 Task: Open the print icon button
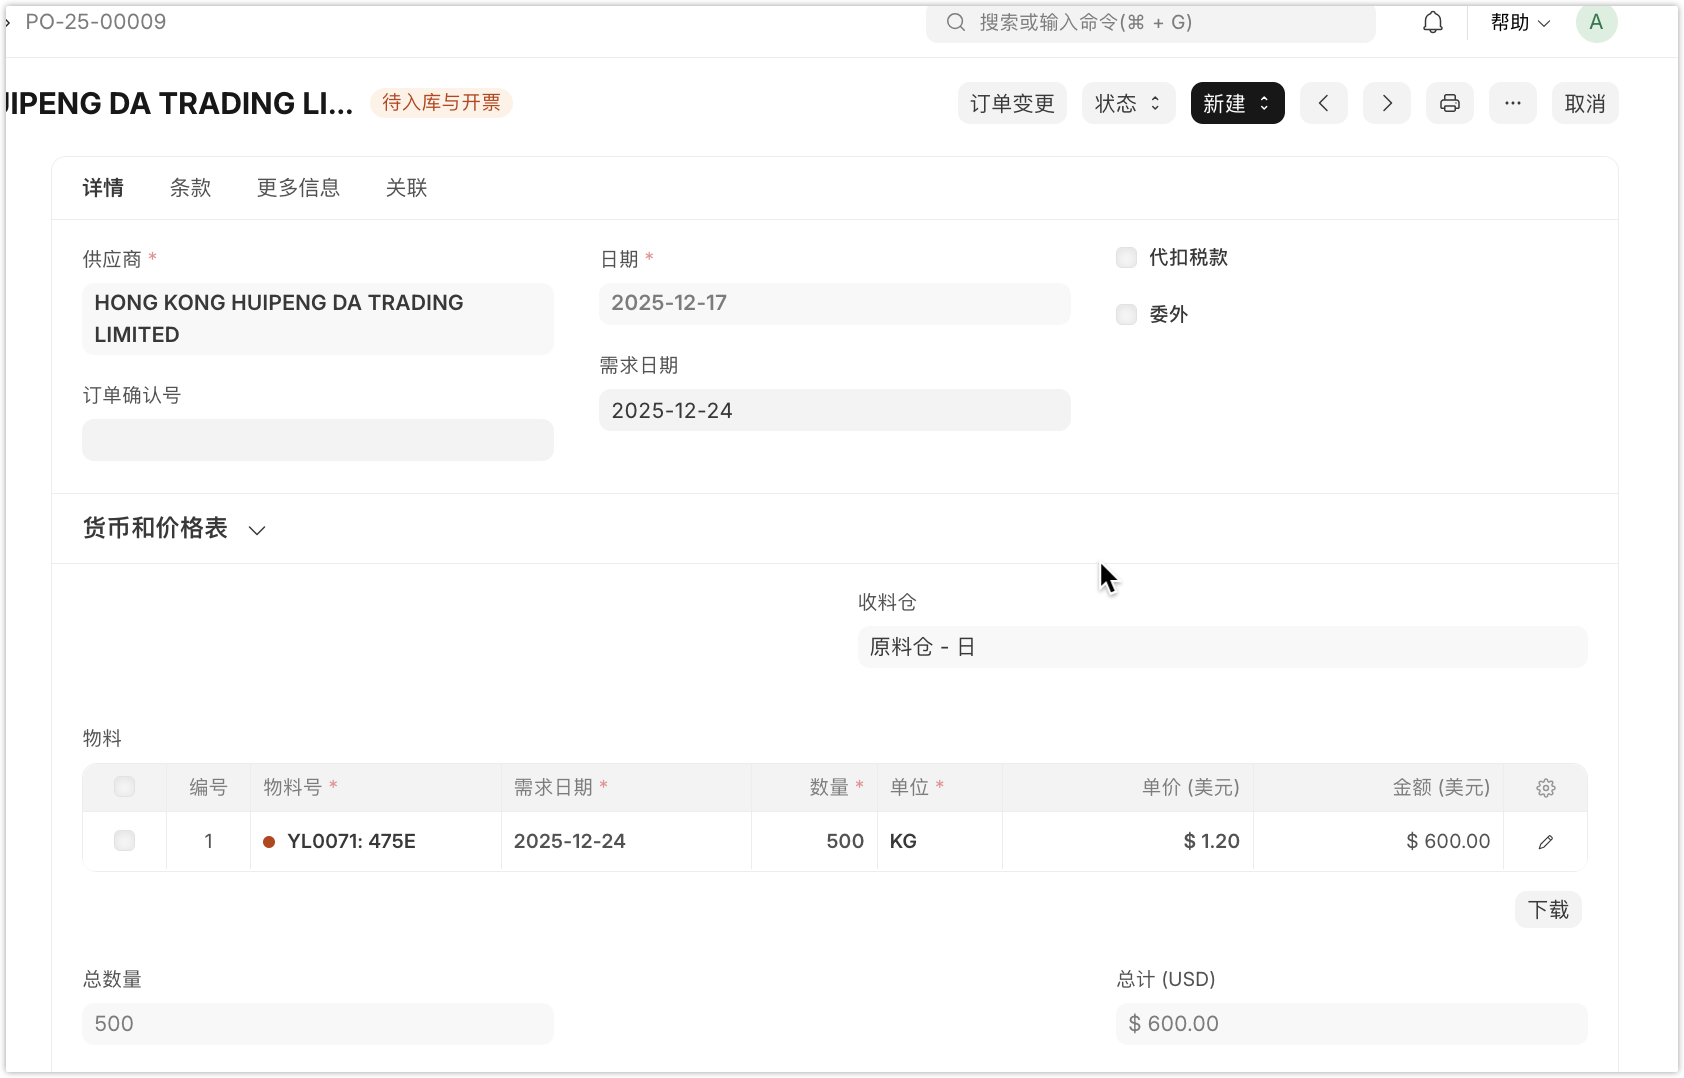[x=1449, y=103]
